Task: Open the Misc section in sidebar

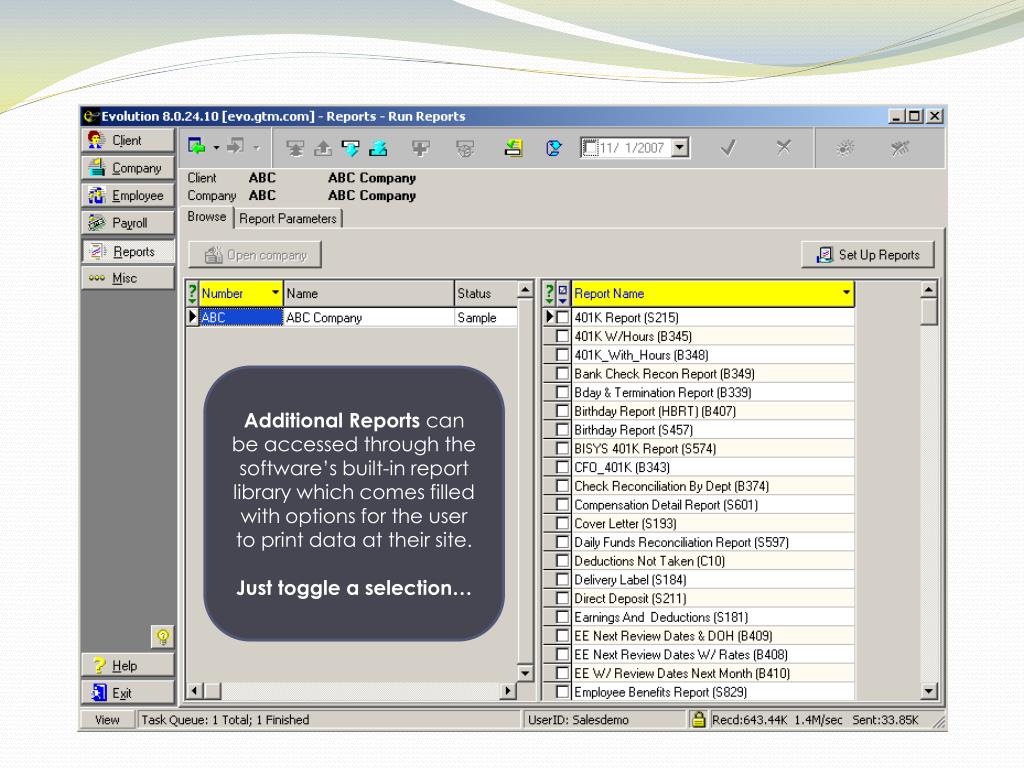Action: point(128,278)
